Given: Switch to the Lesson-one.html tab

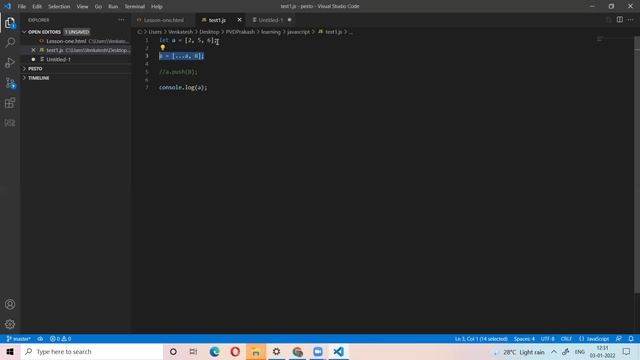Looking at the screenshot, I should [164, 20].
